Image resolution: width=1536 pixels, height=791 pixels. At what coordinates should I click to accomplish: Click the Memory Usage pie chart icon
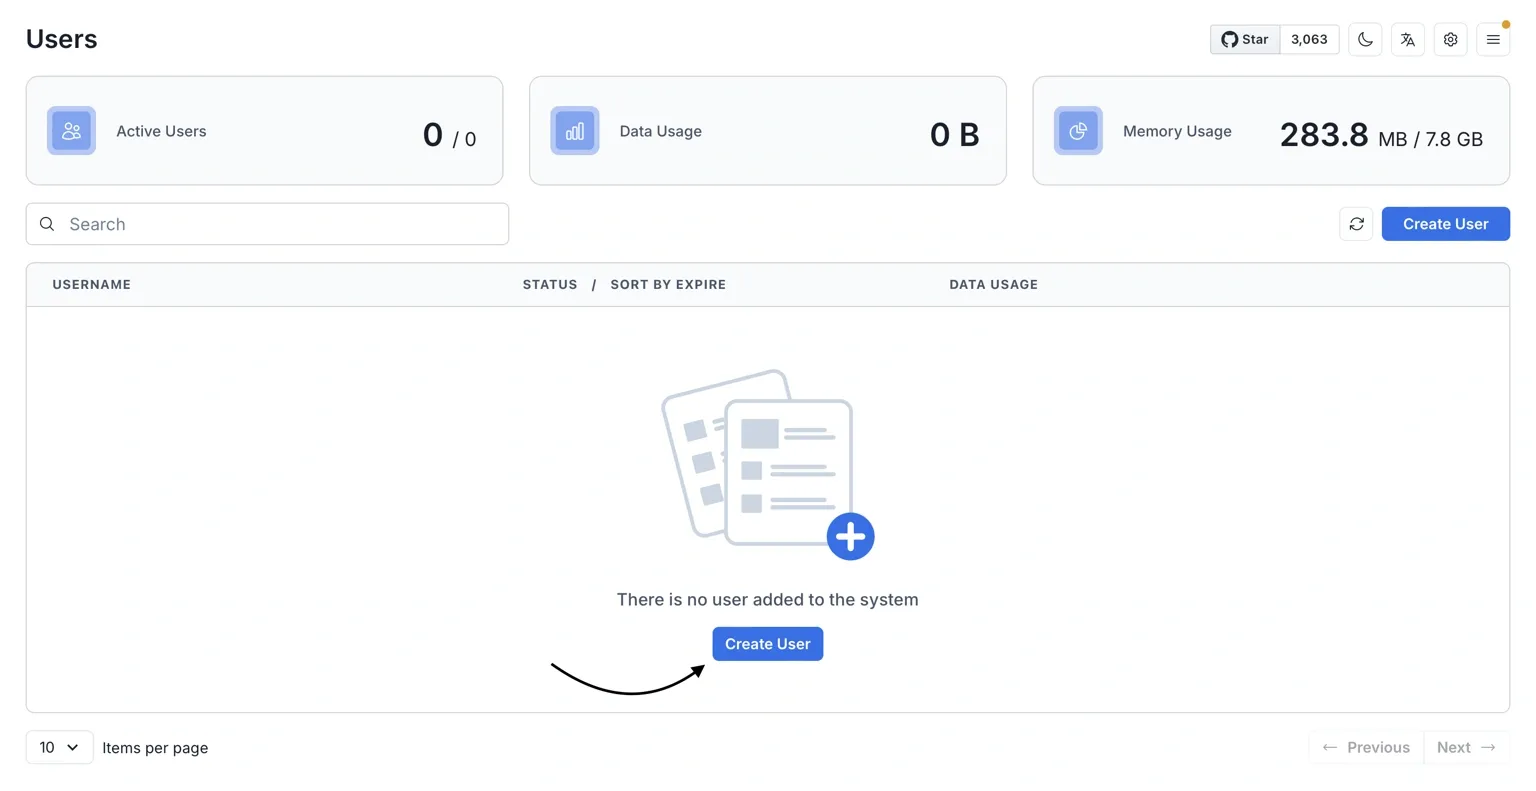click(x=1078, y=131)
